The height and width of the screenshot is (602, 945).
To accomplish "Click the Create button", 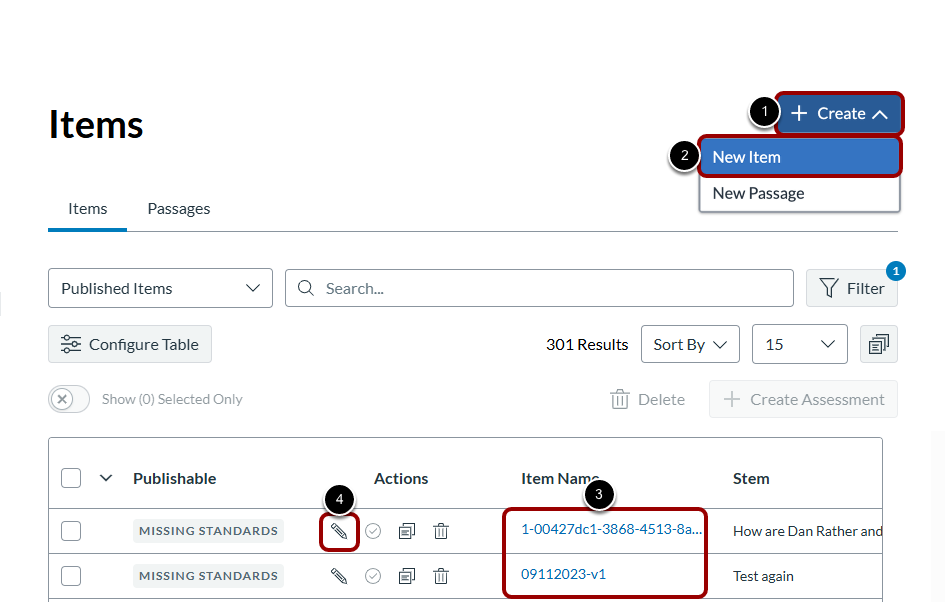I will click(840, 113).
